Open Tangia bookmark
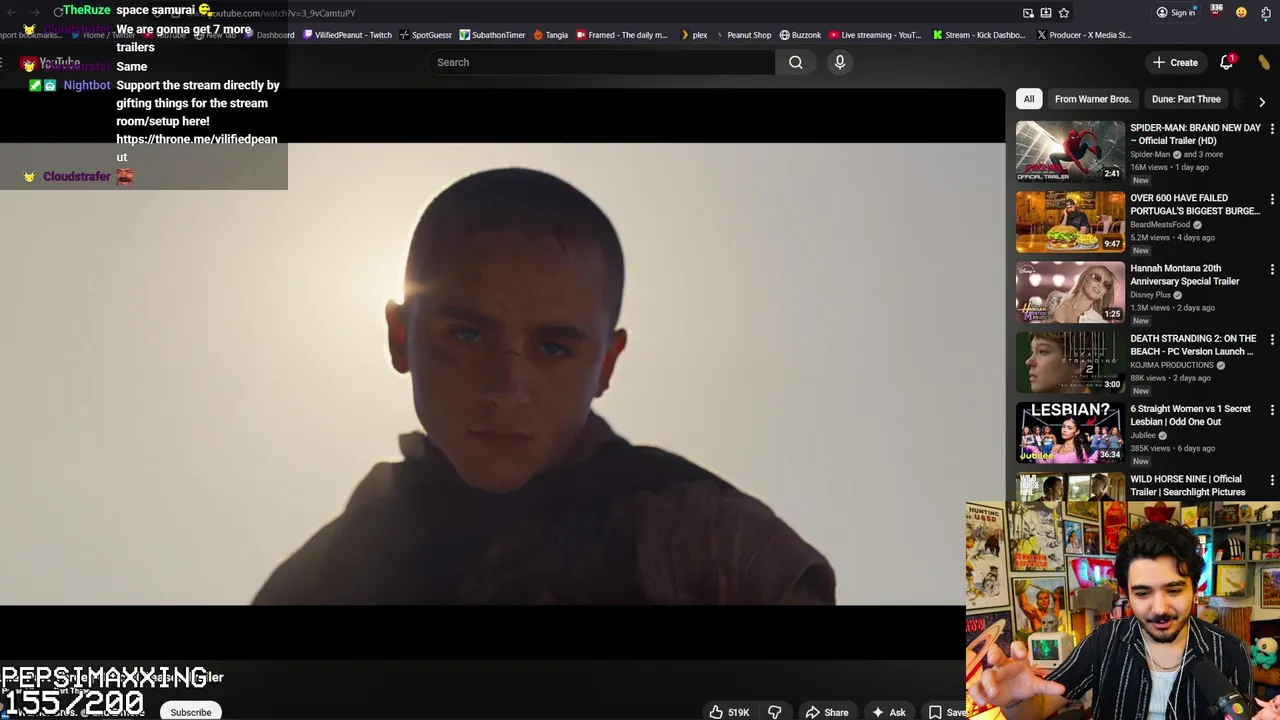Image resolution: width=1280 pixels, height=720 pixels. point(550,35)
